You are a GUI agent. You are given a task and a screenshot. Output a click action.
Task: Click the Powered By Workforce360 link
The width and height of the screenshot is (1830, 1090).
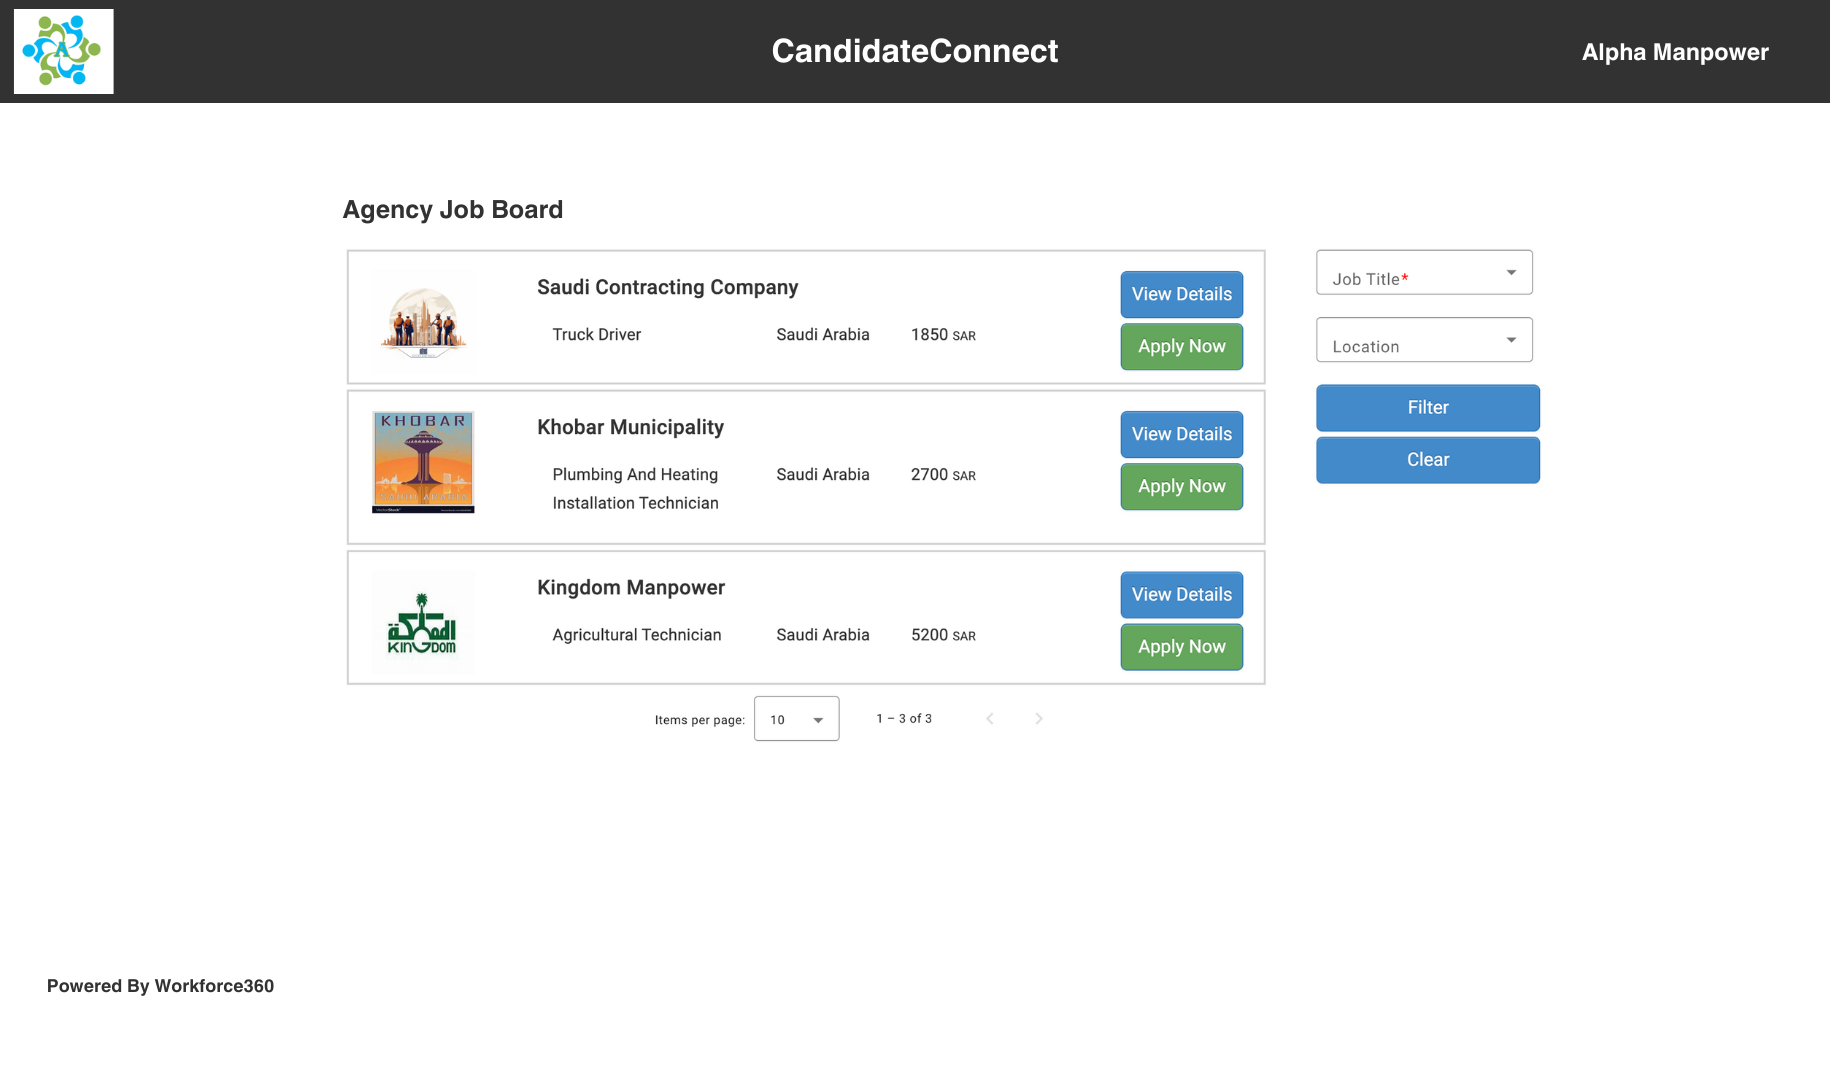pyautogui.click(x=160, y=985)
